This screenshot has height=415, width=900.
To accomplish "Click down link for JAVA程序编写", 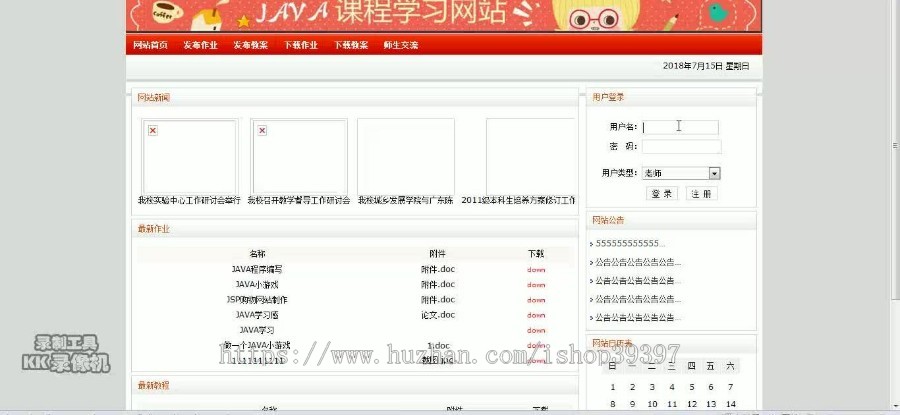I will pos(536,270).
